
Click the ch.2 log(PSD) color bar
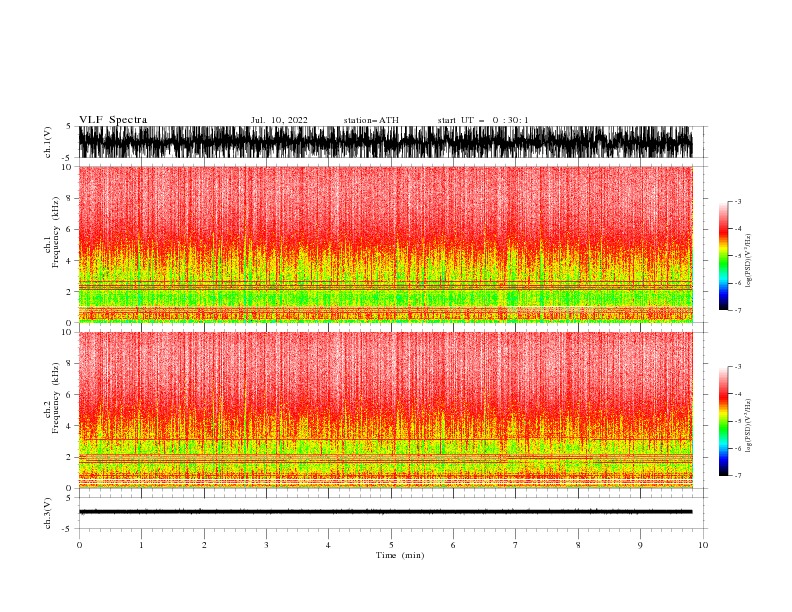click(723, 421)
